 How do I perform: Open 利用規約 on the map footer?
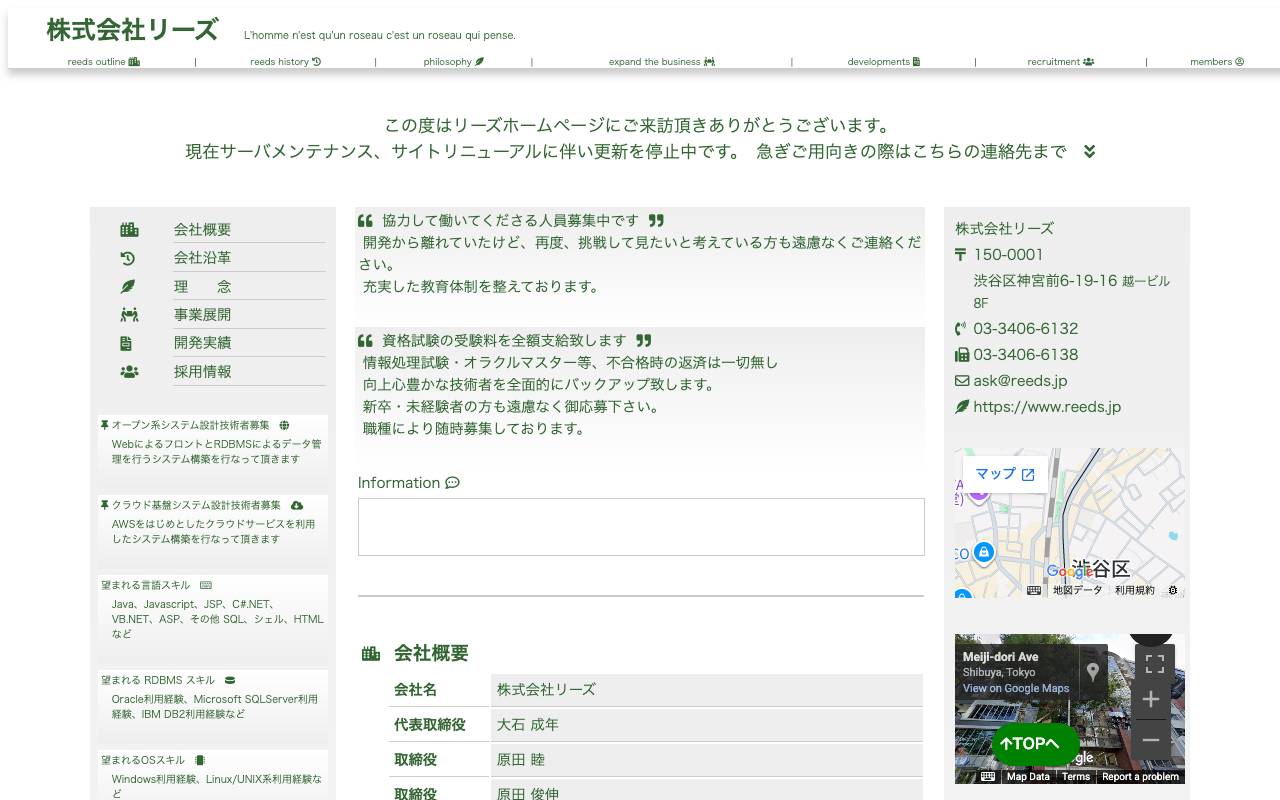(x=1135, y=591)
